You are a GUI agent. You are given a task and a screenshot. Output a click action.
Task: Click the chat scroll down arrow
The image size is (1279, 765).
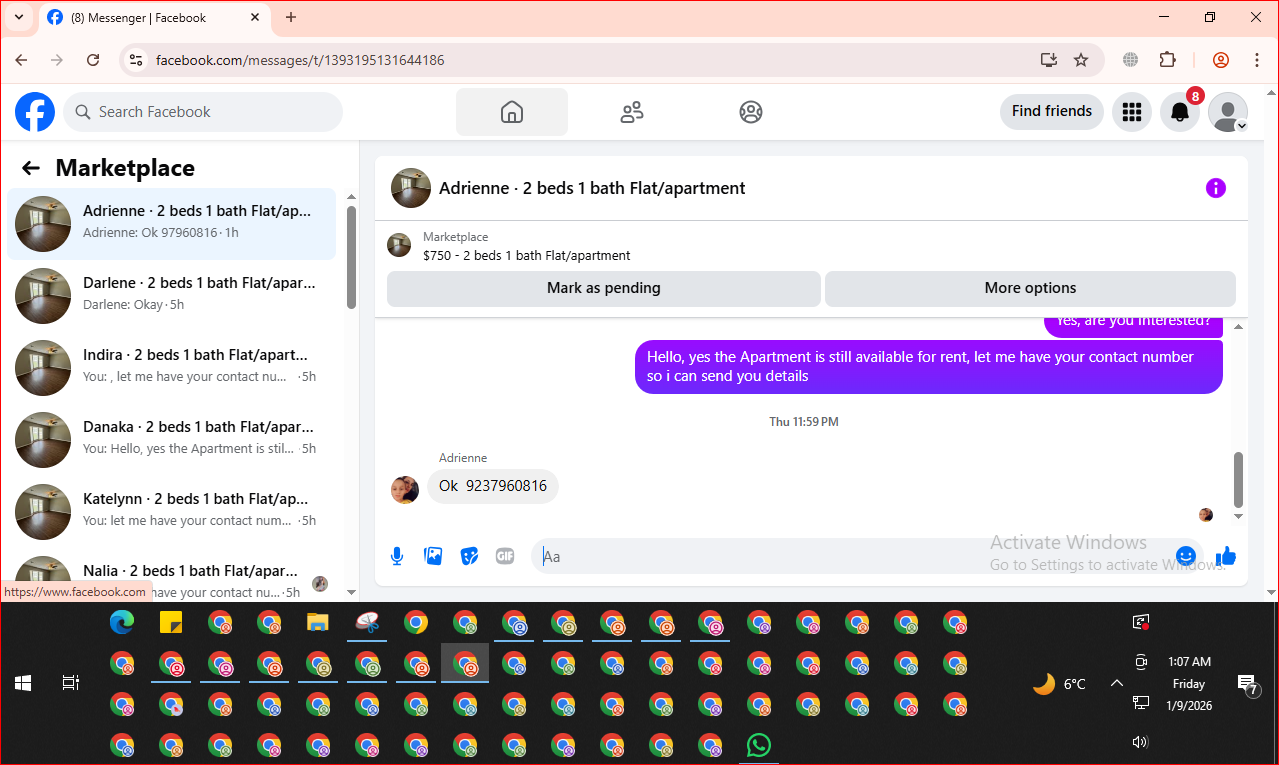pos(1238,517)
